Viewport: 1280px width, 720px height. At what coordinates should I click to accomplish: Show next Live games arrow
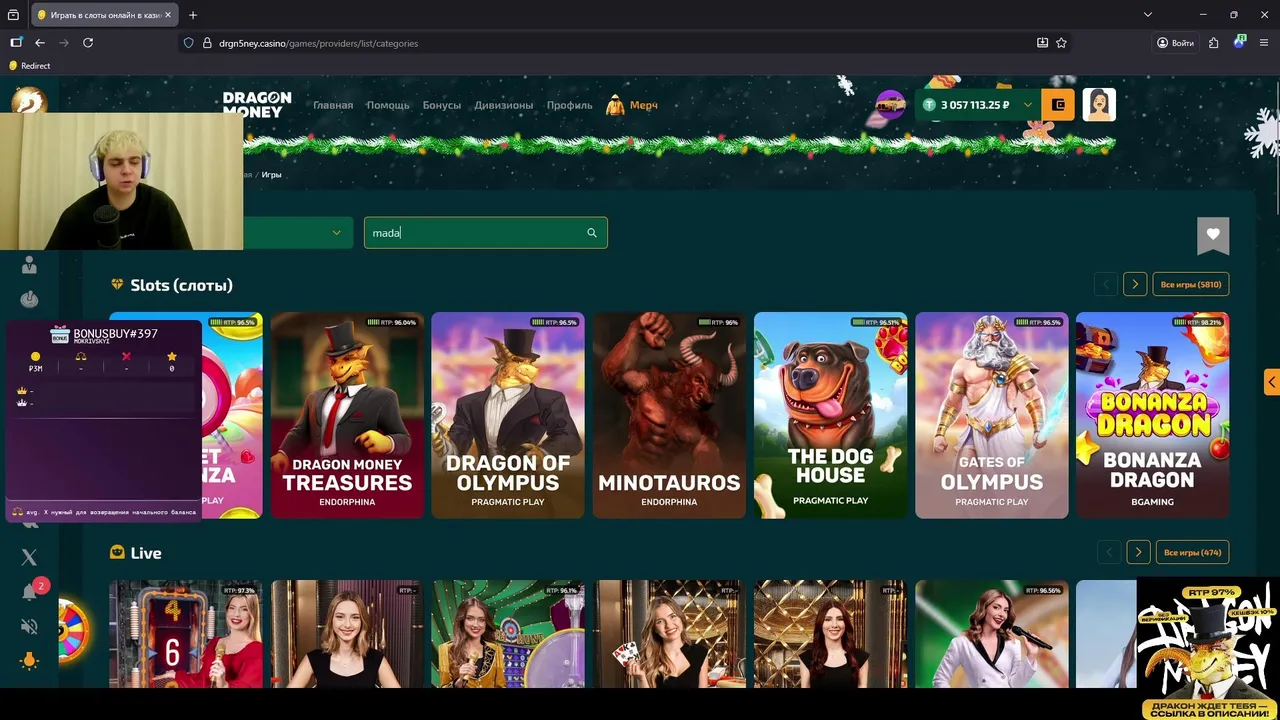1138,552
